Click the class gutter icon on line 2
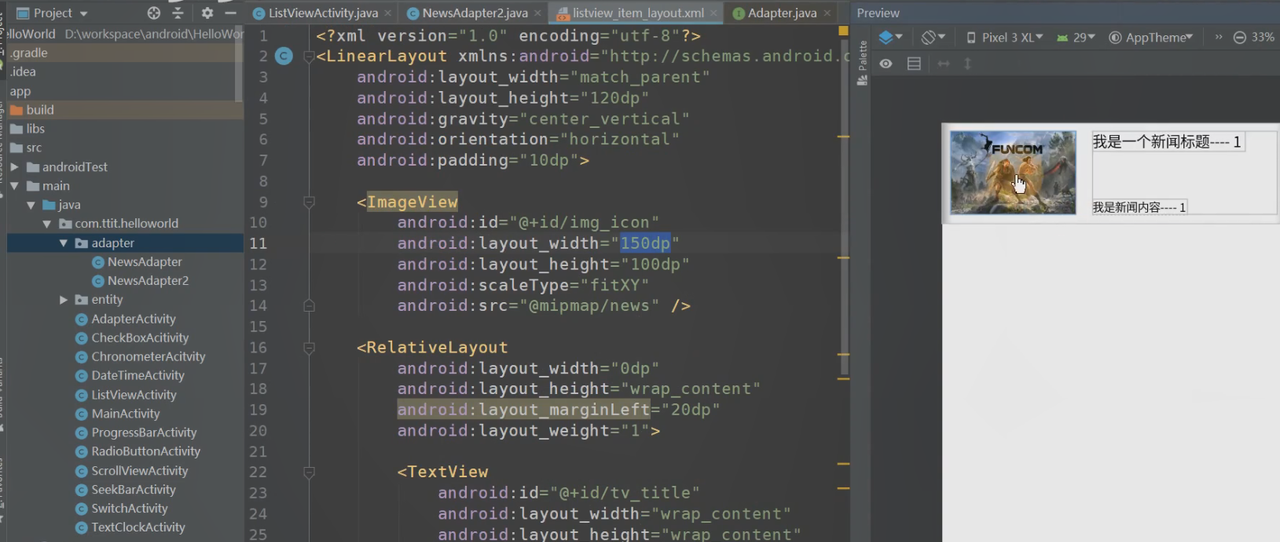 (x=284, y=56)
